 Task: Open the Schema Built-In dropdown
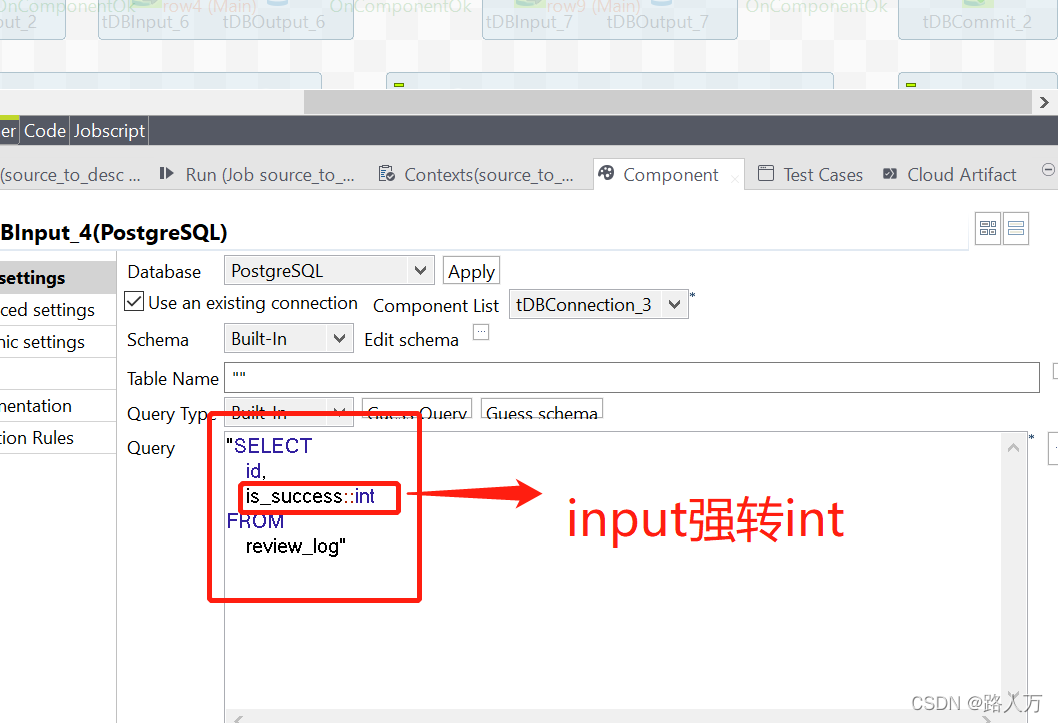pos(289,339)
